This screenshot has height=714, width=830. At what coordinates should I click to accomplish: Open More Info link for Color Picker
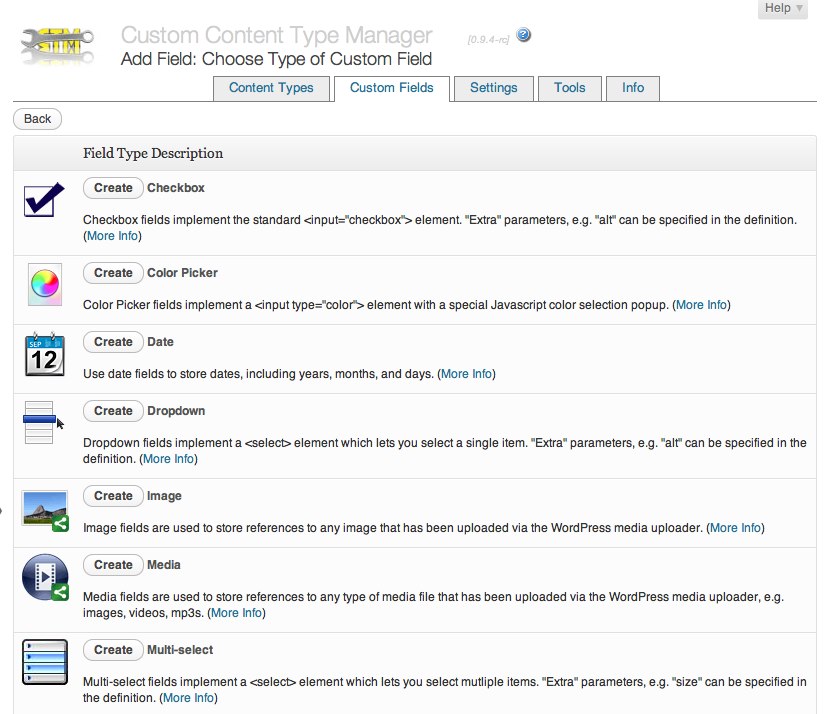coord(701,305)
